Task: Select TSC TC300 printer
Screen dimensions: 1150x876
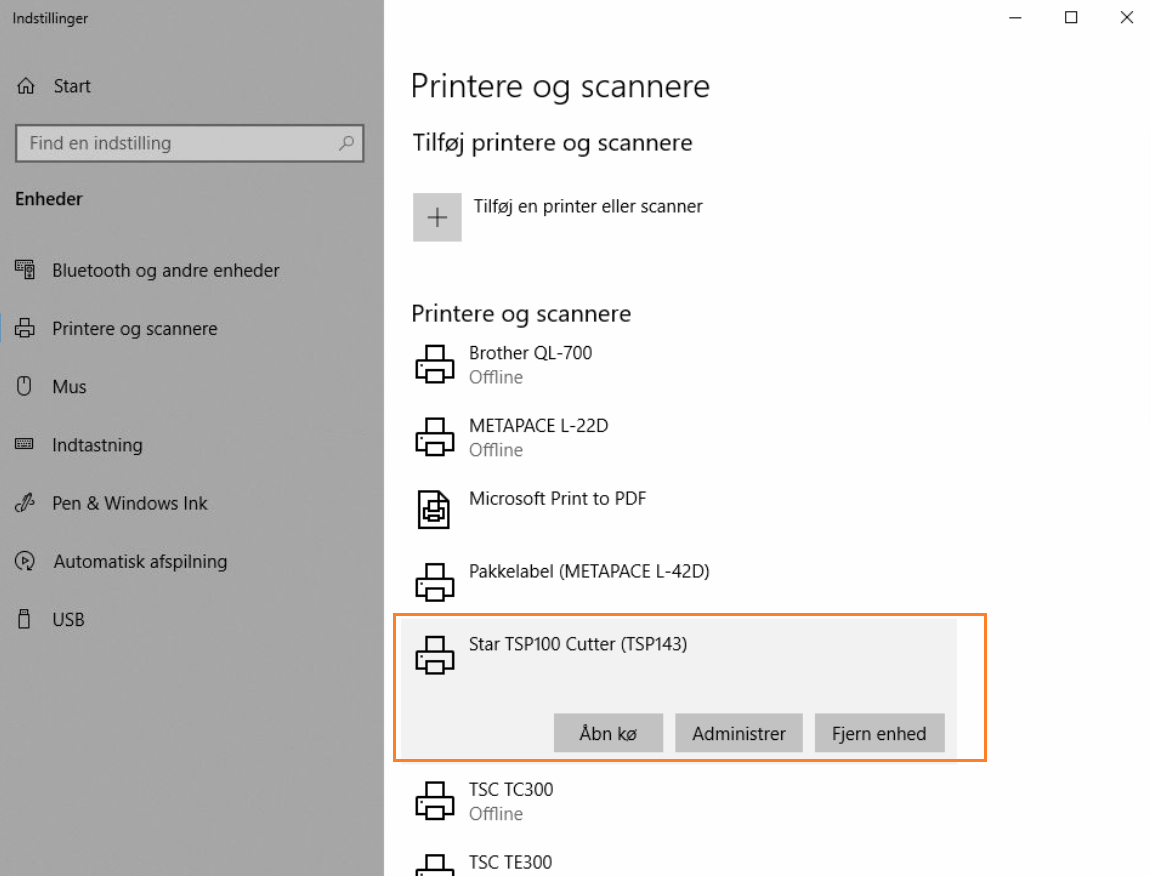Action: click(678, 800)
